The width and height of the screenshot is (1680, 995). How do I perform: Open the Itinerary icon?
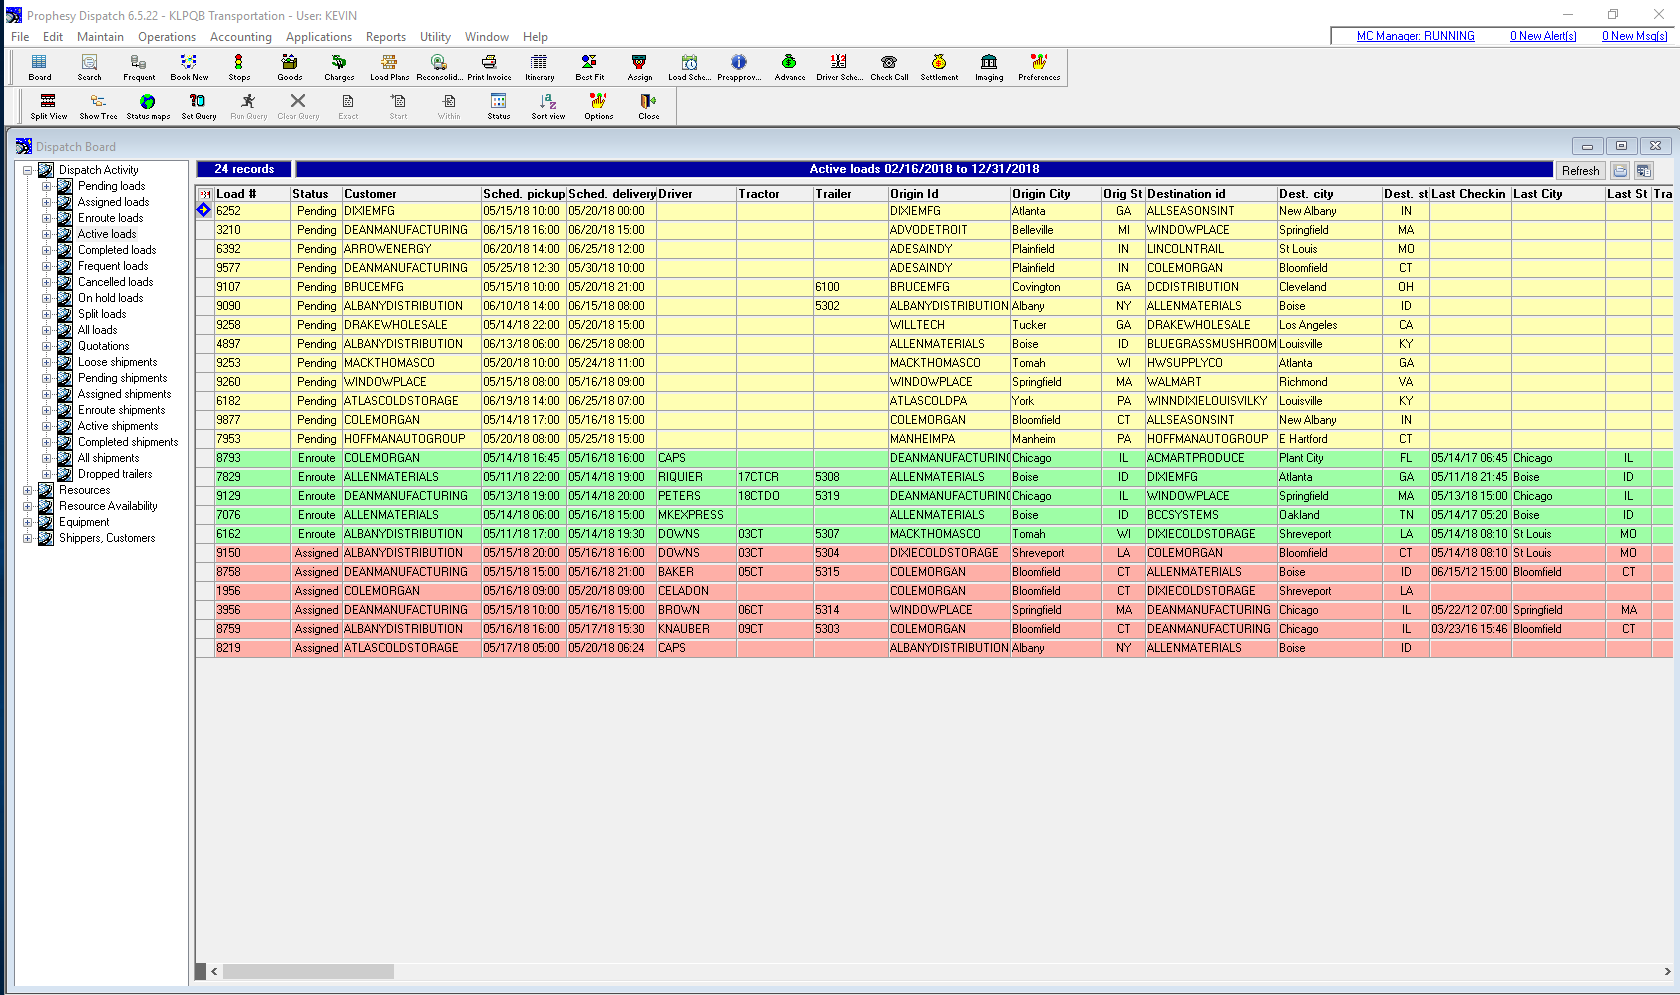[539, 67]
